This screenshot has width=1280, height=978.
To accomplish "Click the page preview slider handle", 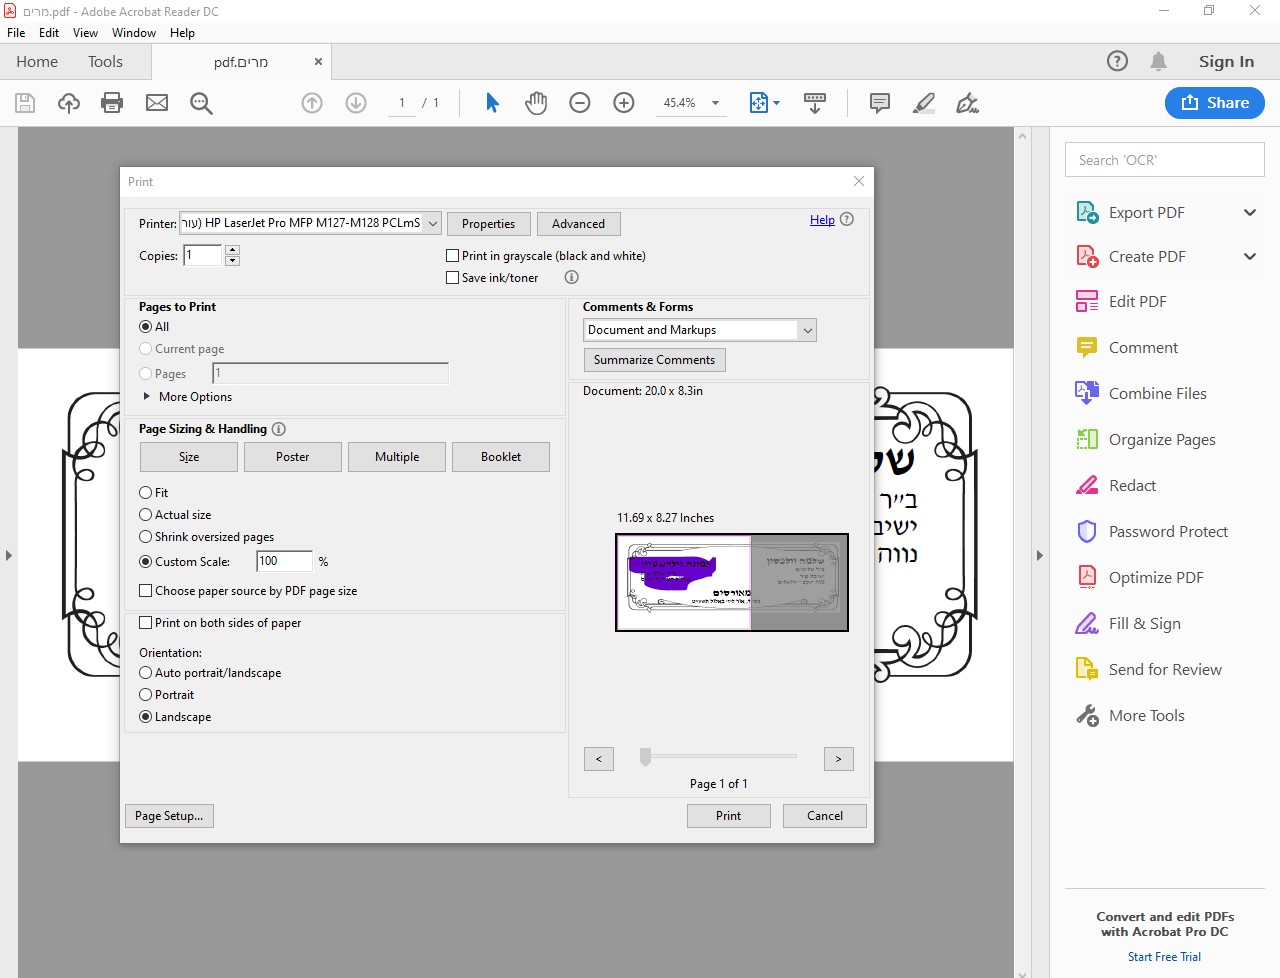I will (646, 757).
